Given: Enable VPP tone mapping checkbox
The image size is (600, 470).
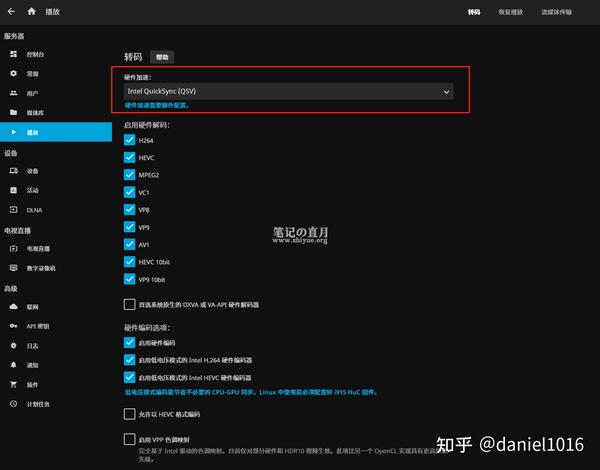Looking at the screenshot, I should pos(129,439).
